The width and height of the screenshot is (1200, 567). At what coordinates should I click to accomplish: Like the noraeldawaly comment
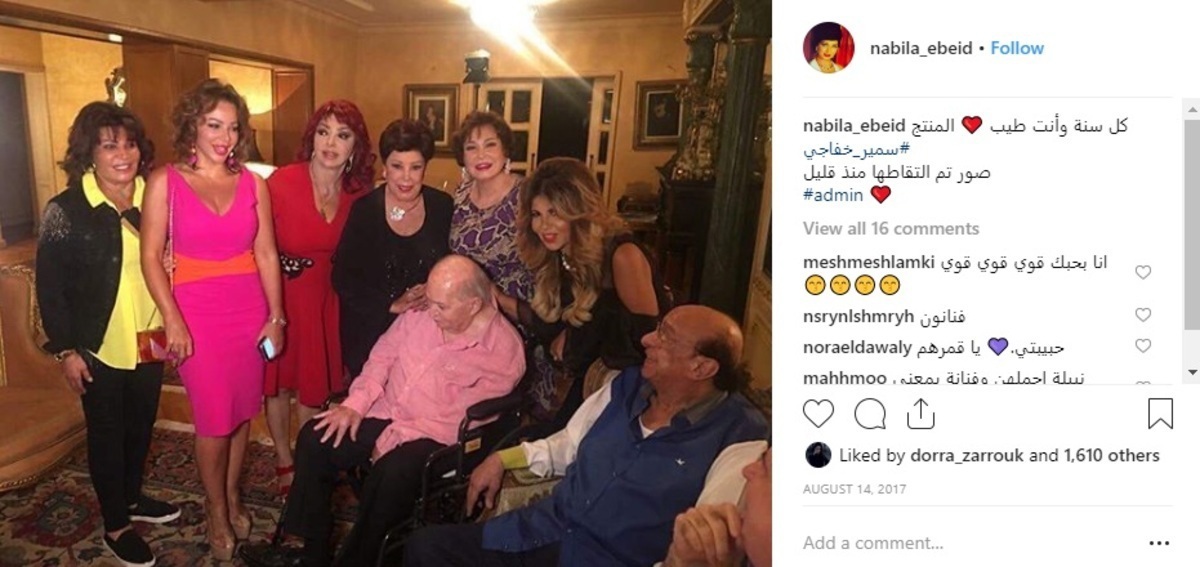[1143, 346]
